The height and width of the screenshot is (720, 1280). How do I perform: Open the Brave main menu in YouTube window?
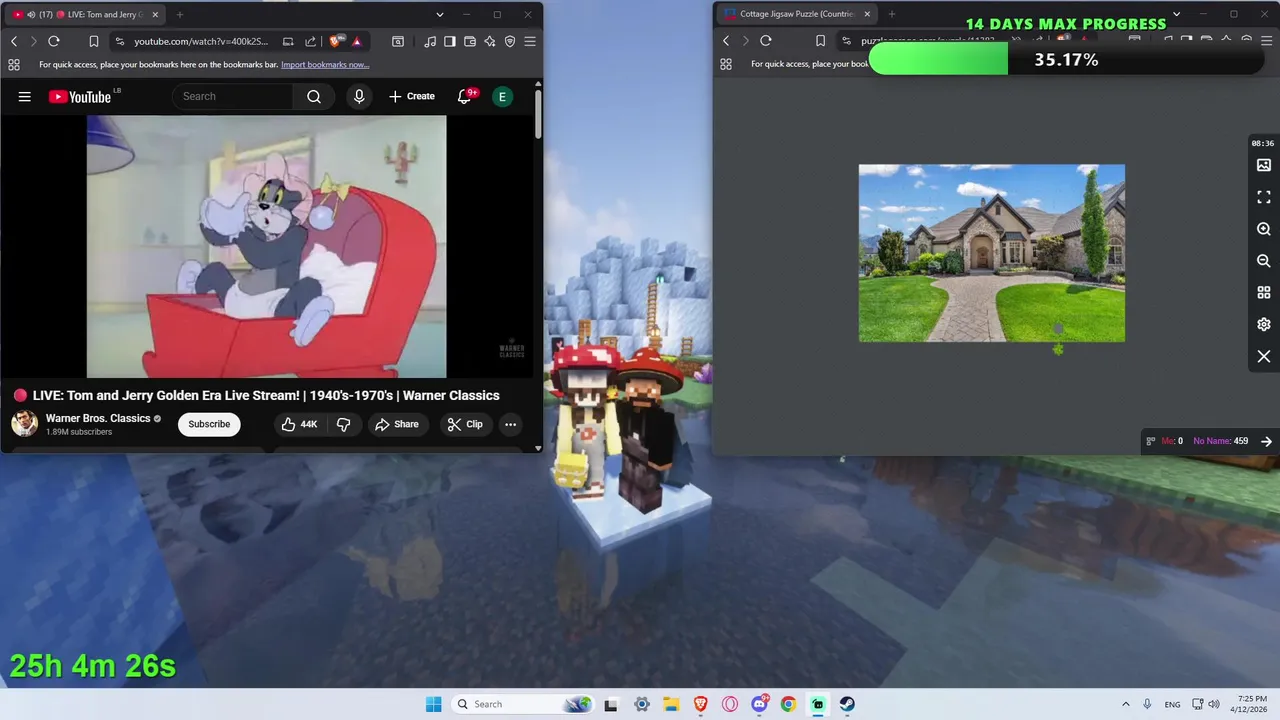(x=530, y=41)
